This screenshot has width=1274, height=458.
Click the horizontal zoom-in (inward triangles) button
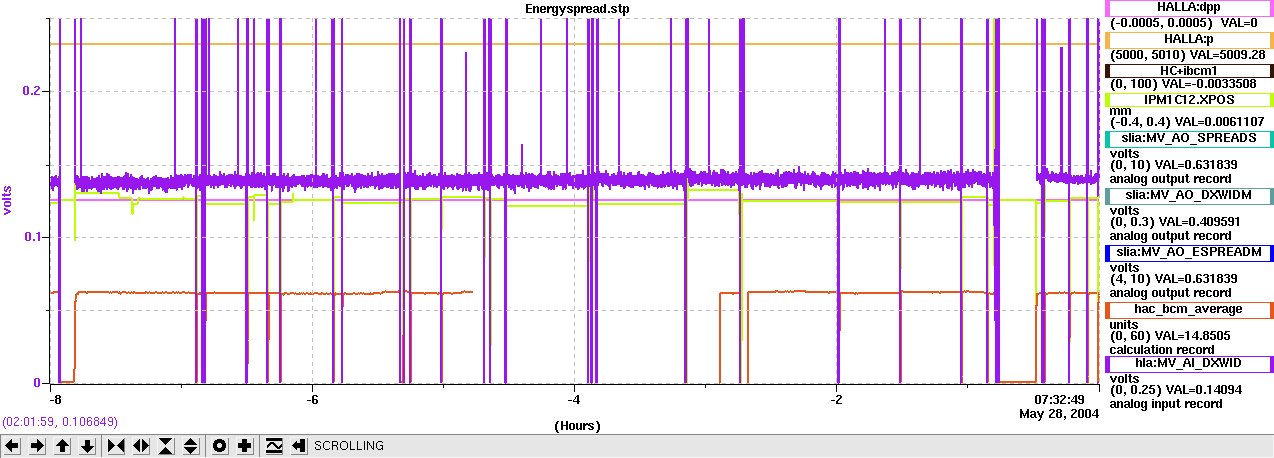click(x=116, y=445)
